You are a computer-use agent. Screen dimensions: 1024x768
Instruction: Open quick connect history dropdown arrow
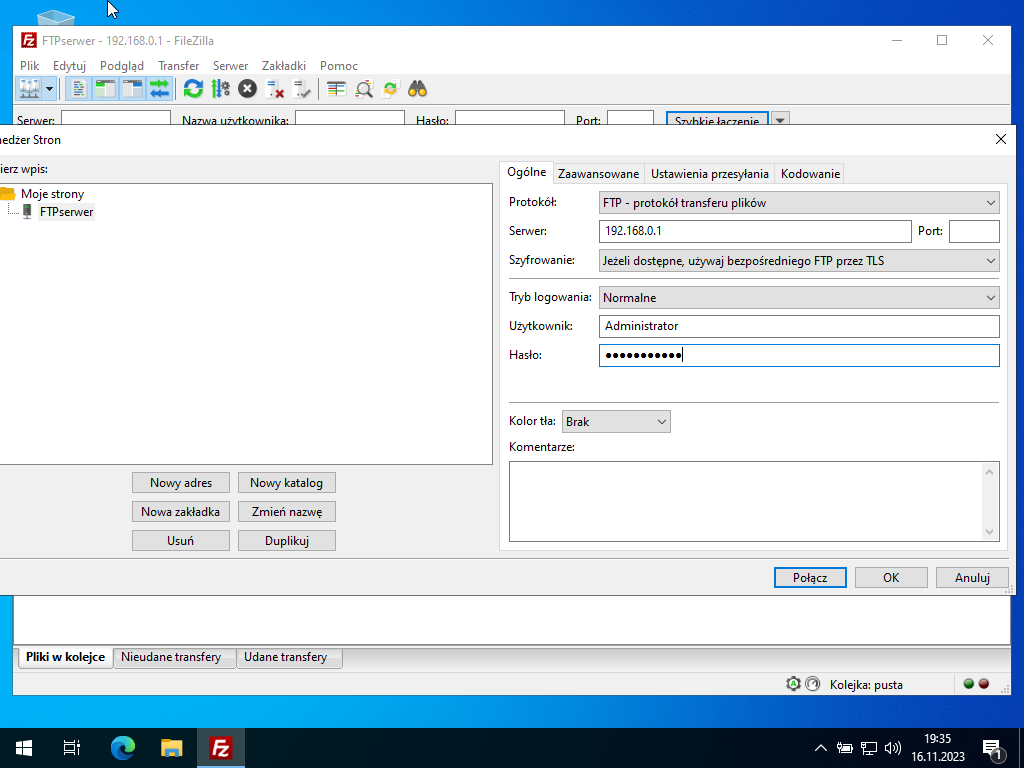pos(780,118)
